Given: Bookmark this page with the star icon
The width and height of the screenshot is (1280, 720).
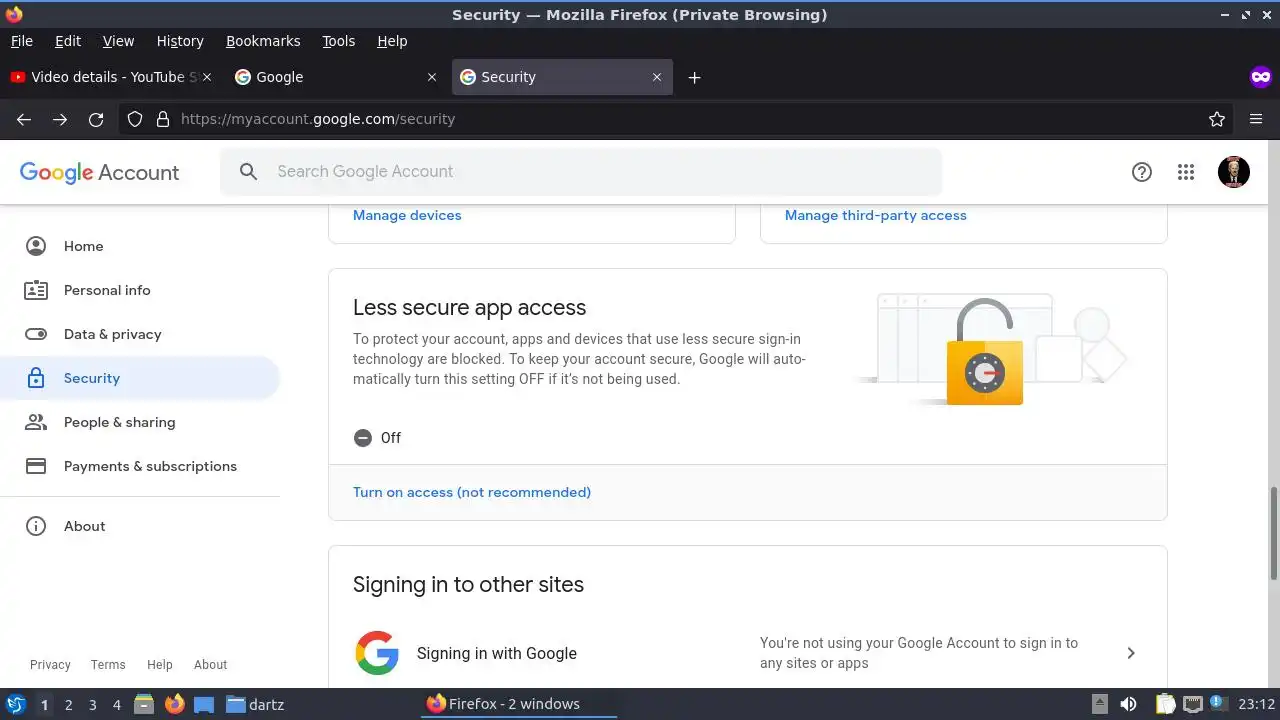Looking at the screenshot, I should point(1217,119).
